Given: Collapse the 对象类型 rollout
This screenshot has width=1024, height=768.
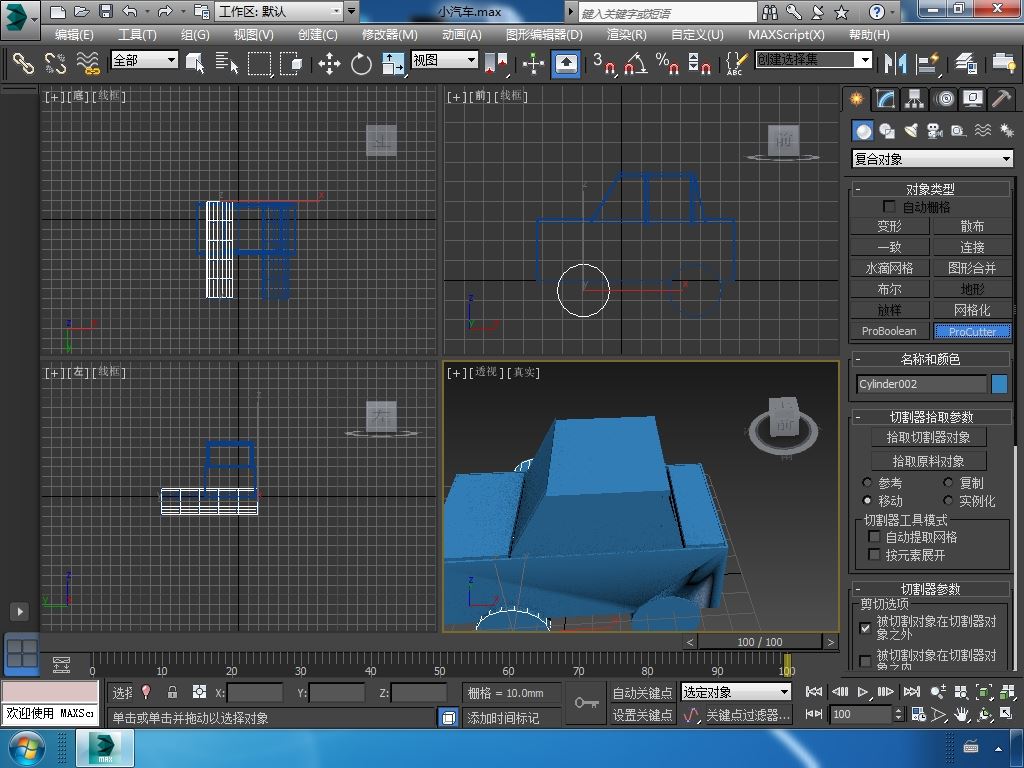Looking at the screenshot, I should tap(930, 189).
